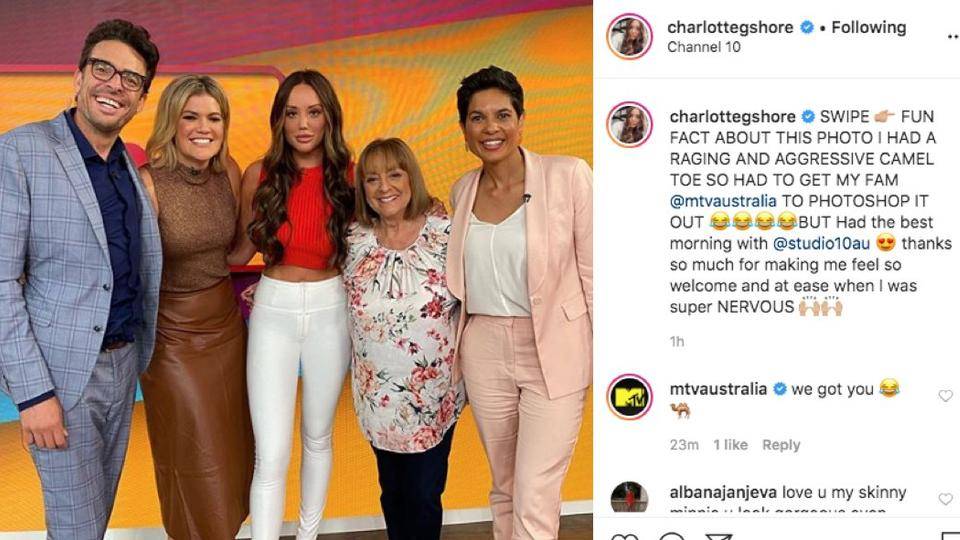Like the albanajanjeva comment with the heart
Viewport: 960px width, 540px height.
click(945, 499)
